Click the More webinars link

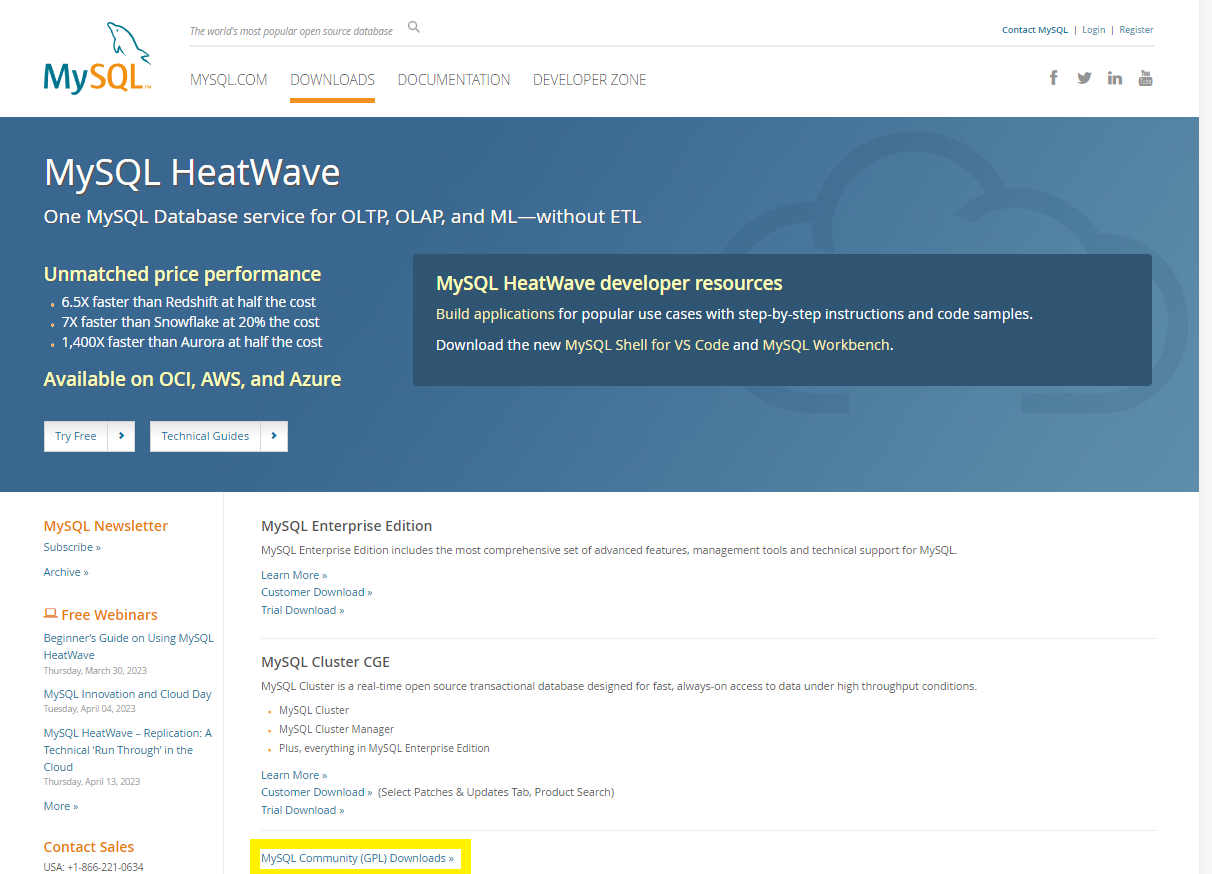(61, 806)
